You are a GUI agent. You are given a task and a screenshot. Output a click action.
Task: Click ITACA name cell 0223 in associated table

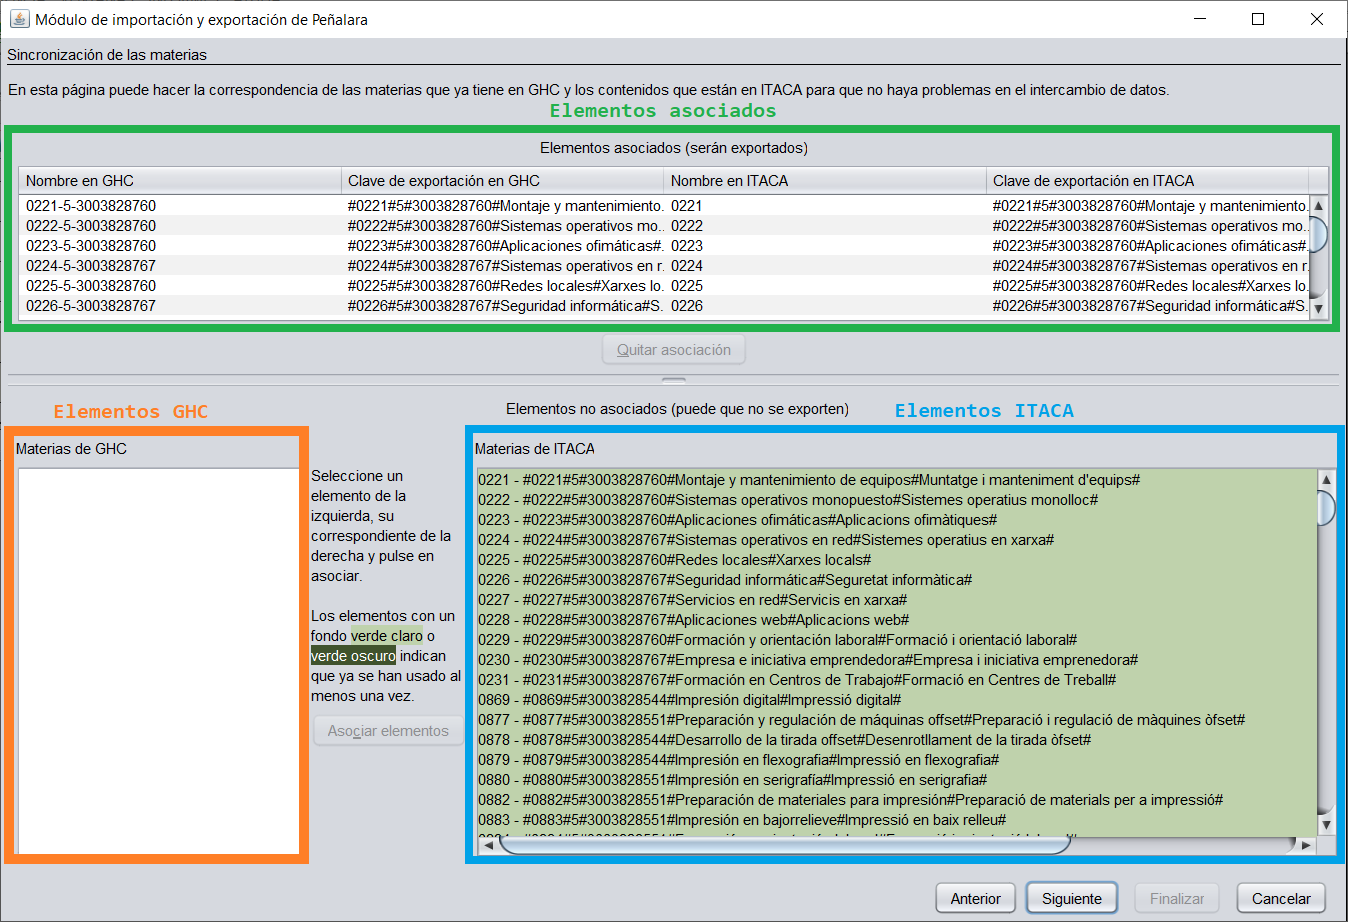click(x=825, y=246)
